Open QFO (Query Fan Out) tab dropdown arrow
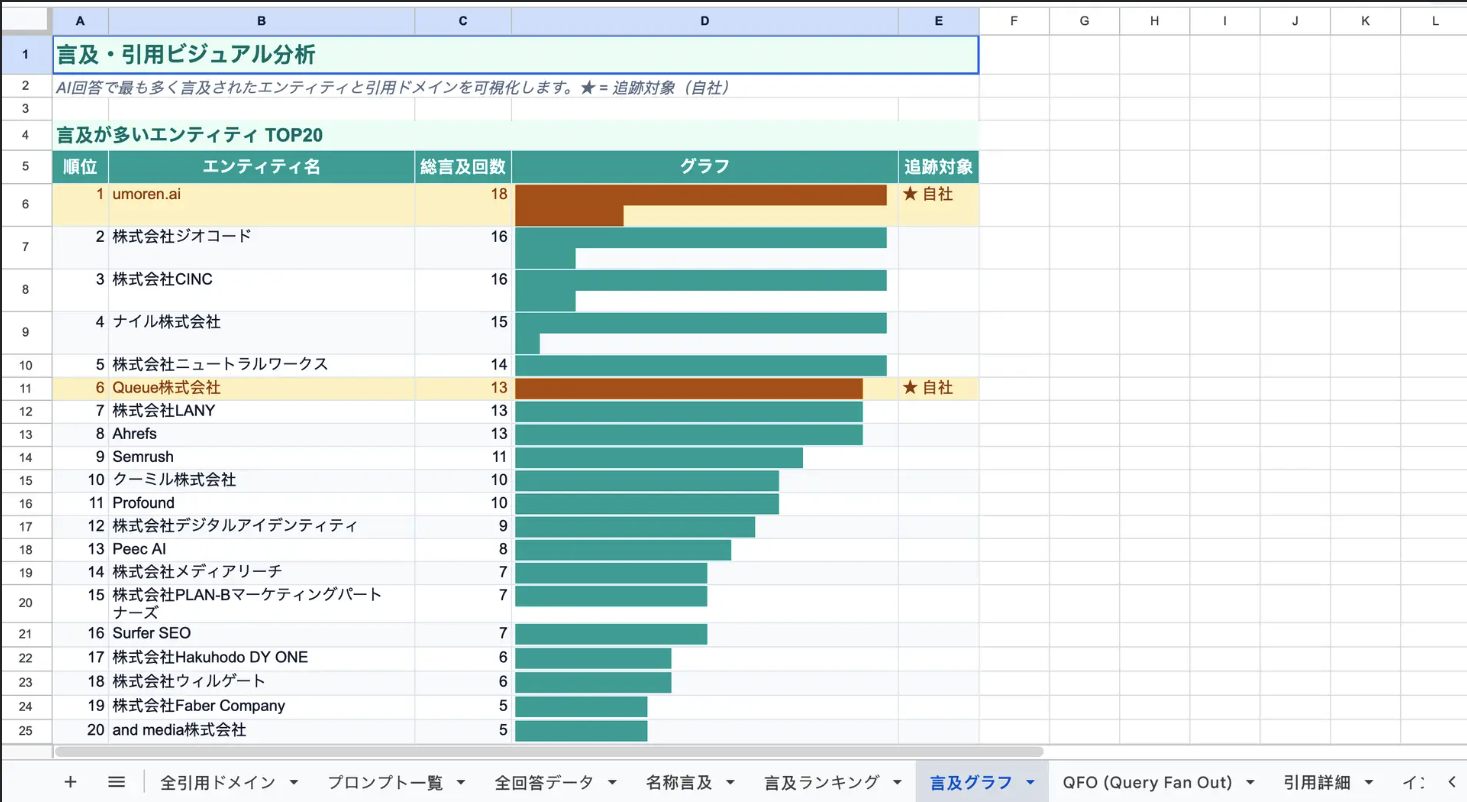 [x=1249, y=783]
